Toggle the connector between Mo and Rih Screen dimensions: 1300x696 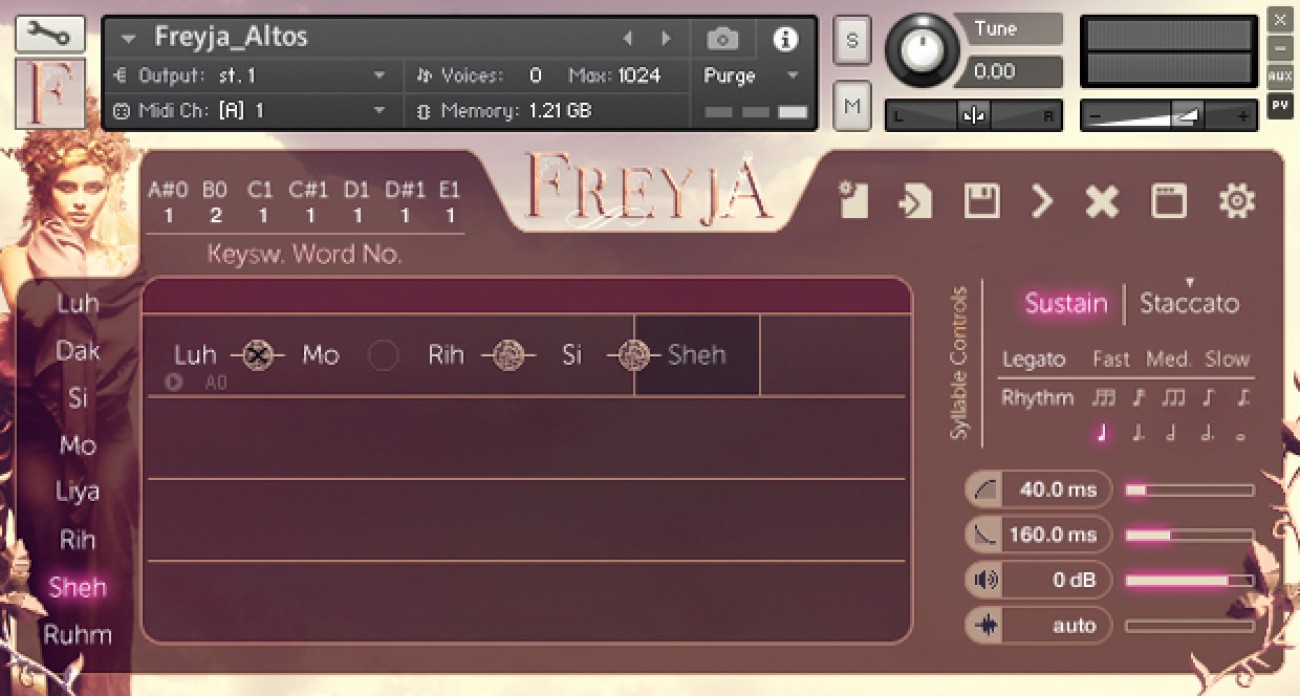[383, 356]
